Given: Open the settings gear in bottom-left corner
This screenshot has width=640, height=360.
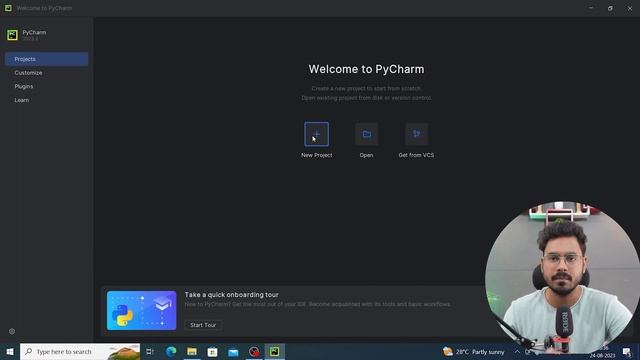Looking at the screenshot, I should pyautogui.click(x=12, y=331).
